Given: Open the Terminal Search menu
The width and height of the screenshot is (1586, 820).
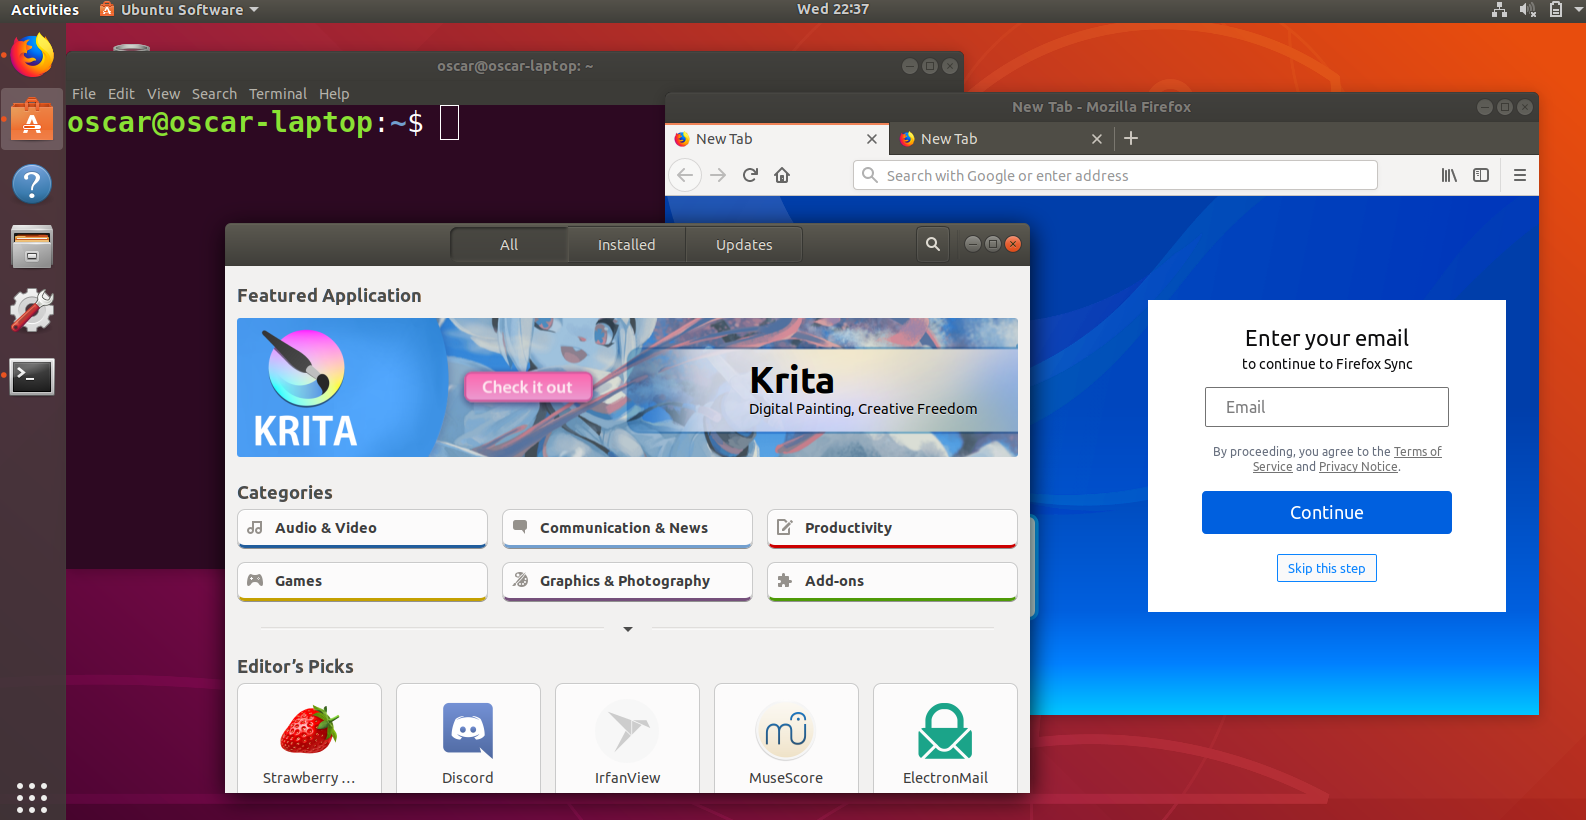Looking at the screenshot, I should (x=215, y=94).
